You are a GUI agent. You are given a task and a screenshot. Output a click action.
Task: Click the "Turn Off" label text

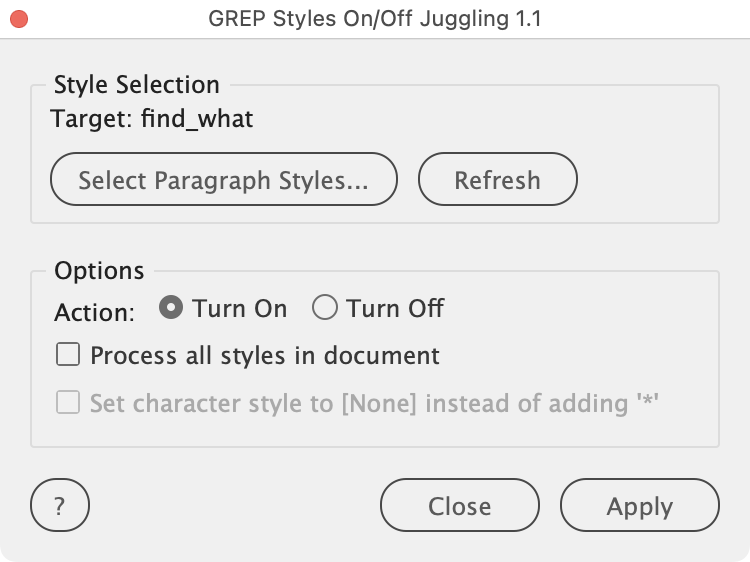(395, 309)
